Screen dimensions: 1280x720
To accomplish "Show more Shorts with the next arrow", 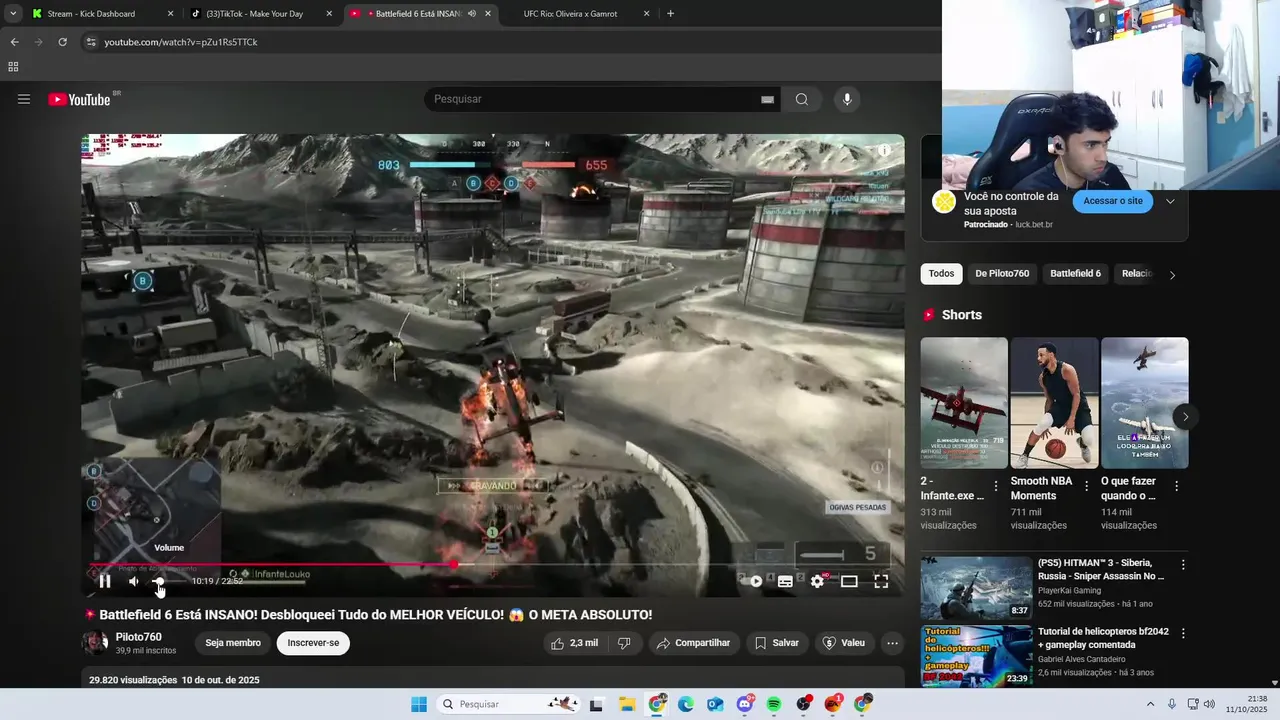I will pos(1185,417).
